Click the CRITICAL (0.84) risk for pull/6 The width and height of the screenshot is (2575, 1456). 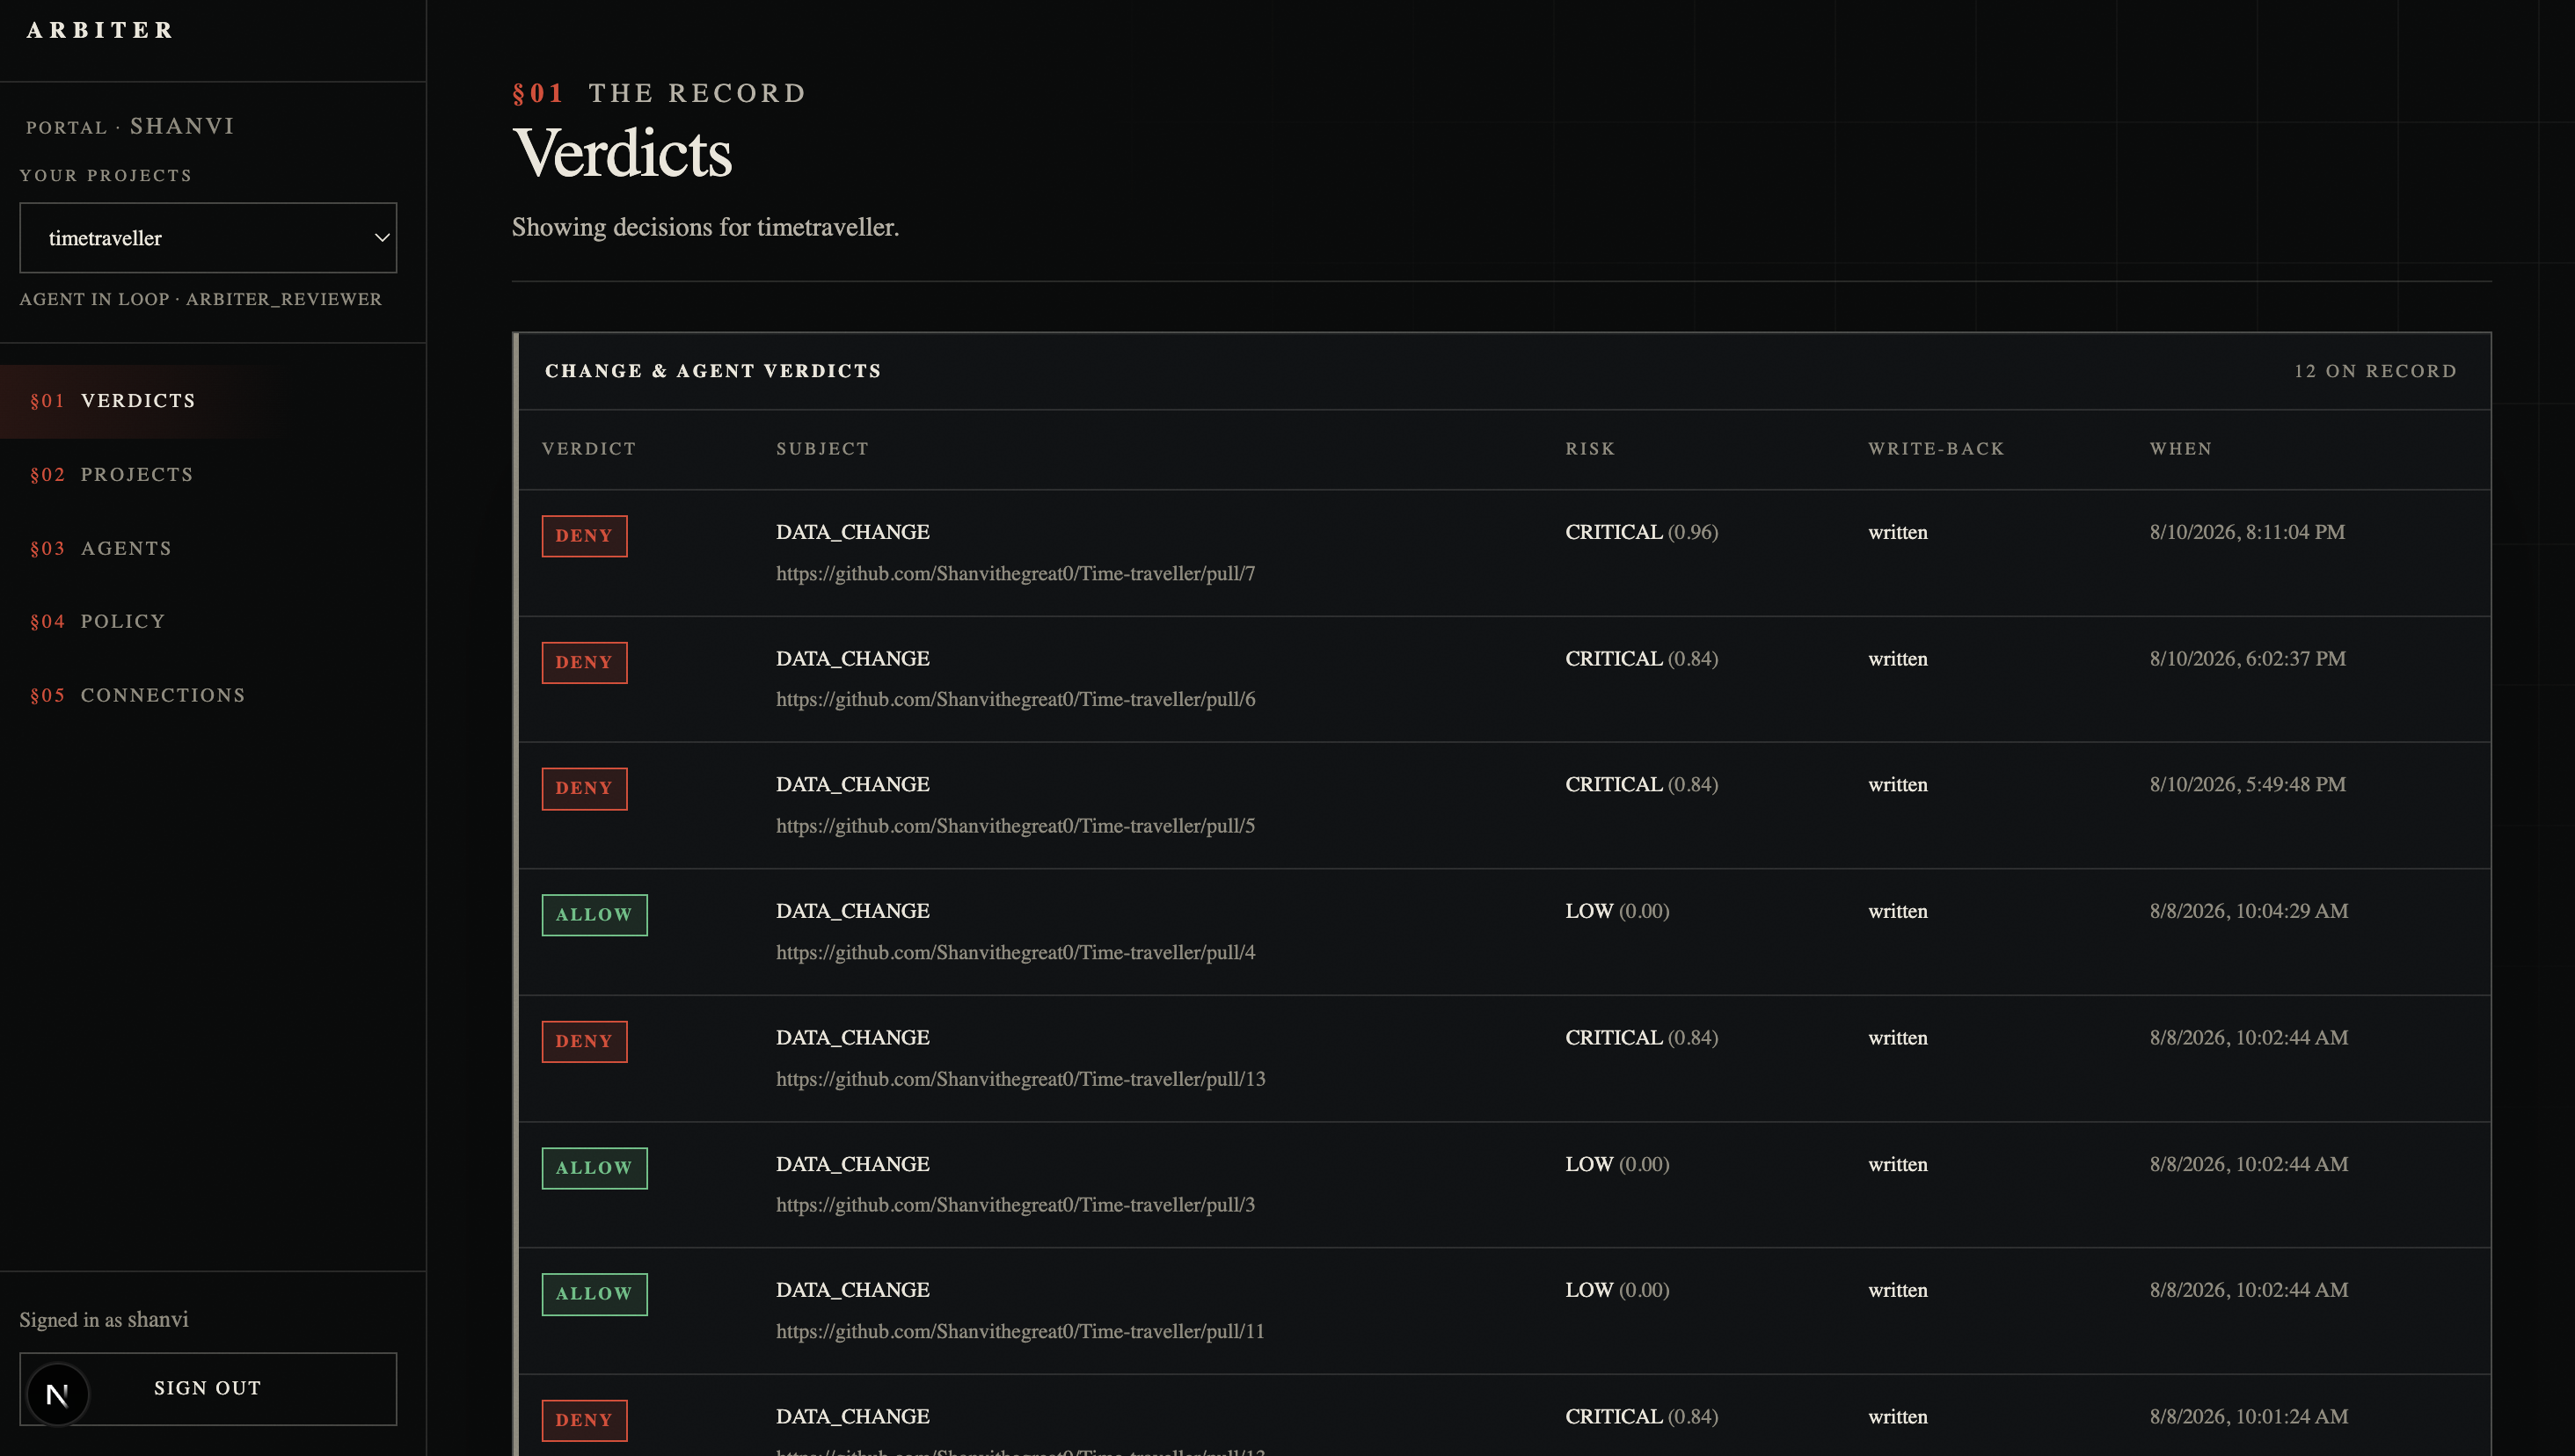(1642, 659)
